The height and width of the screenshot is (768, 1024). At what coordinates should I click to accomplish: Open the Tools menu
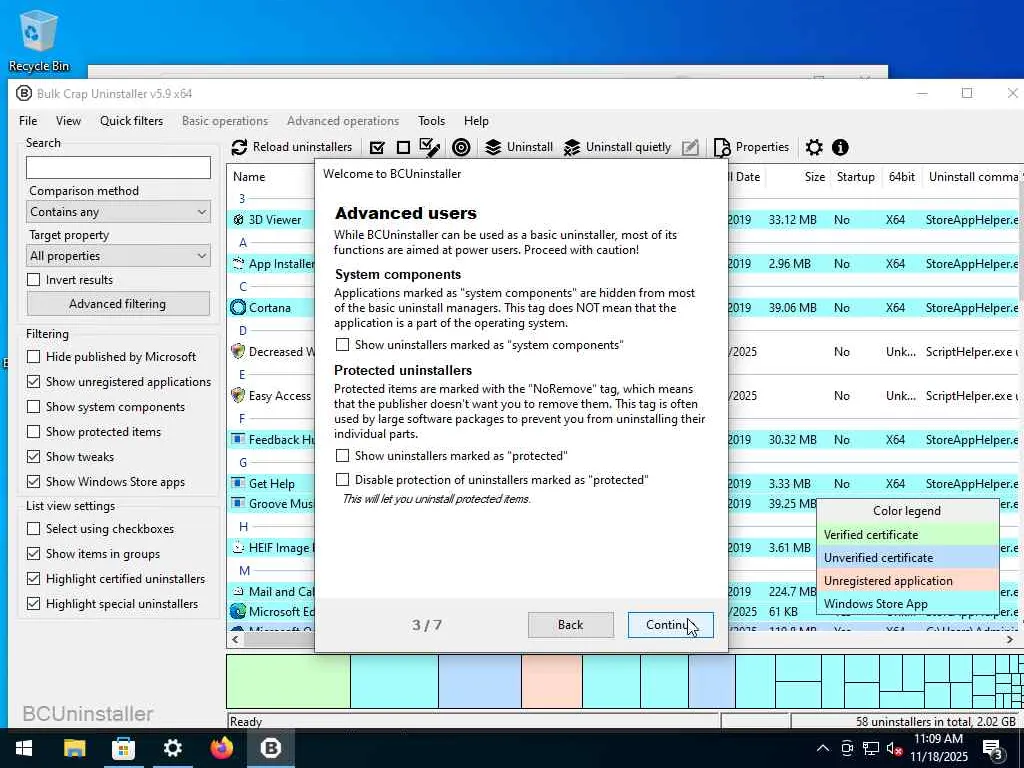click(432, 121)
